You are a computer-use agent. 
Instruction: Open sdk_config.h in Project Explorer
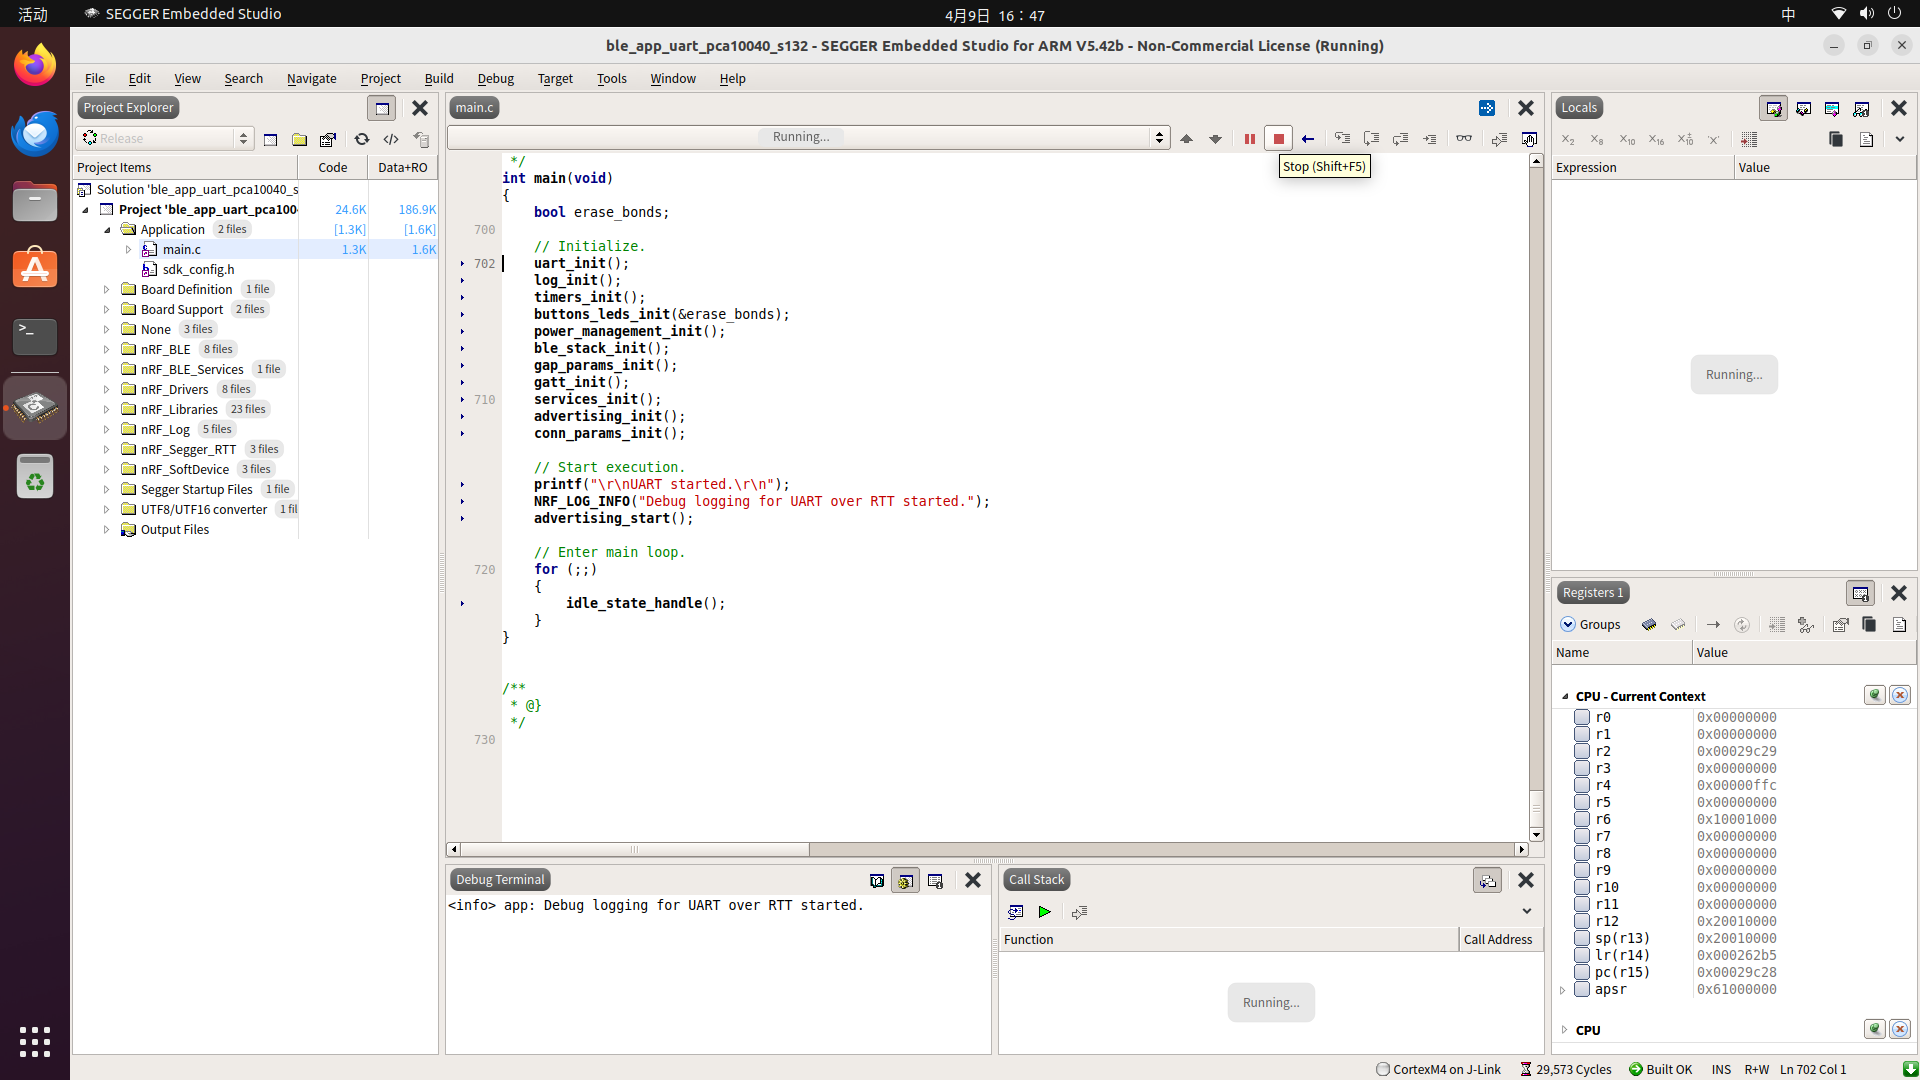pyautogui.click(x=198, y=269)
